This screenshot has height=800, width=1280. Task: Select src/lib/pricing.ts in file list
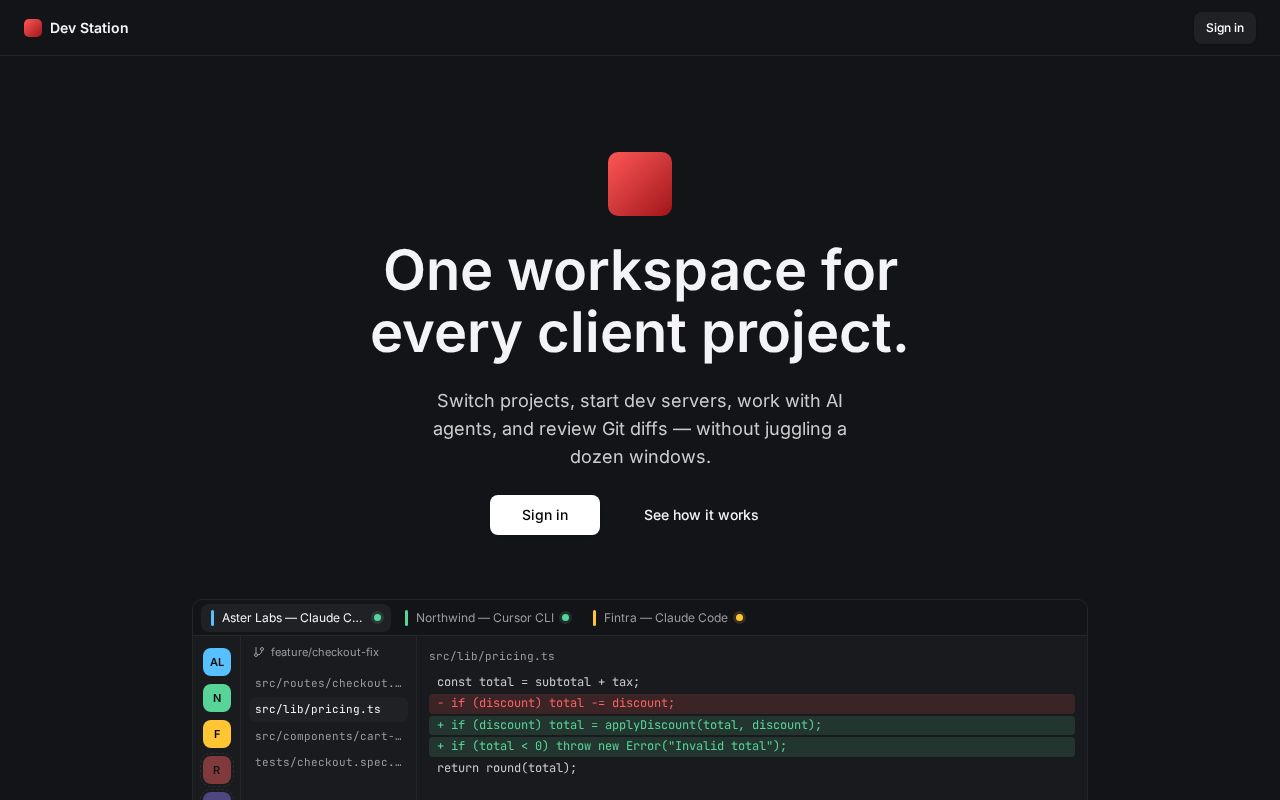tap(328, 709)
